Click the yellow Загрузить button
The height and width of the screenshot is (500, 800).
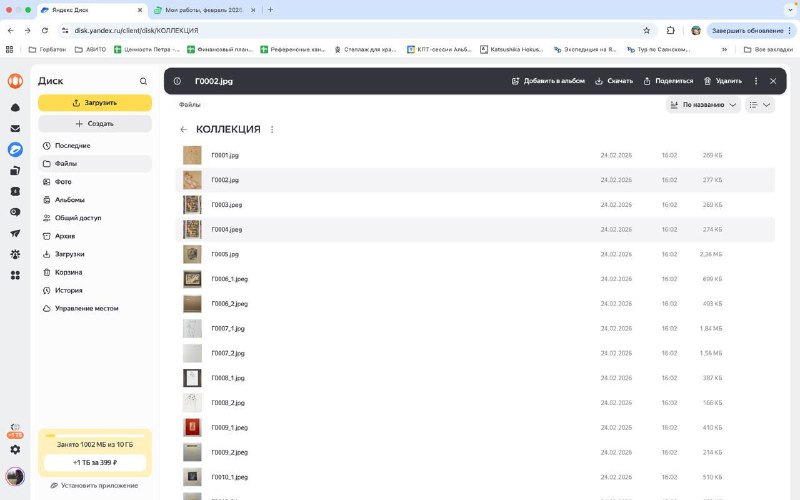click(x=95, y=102)
